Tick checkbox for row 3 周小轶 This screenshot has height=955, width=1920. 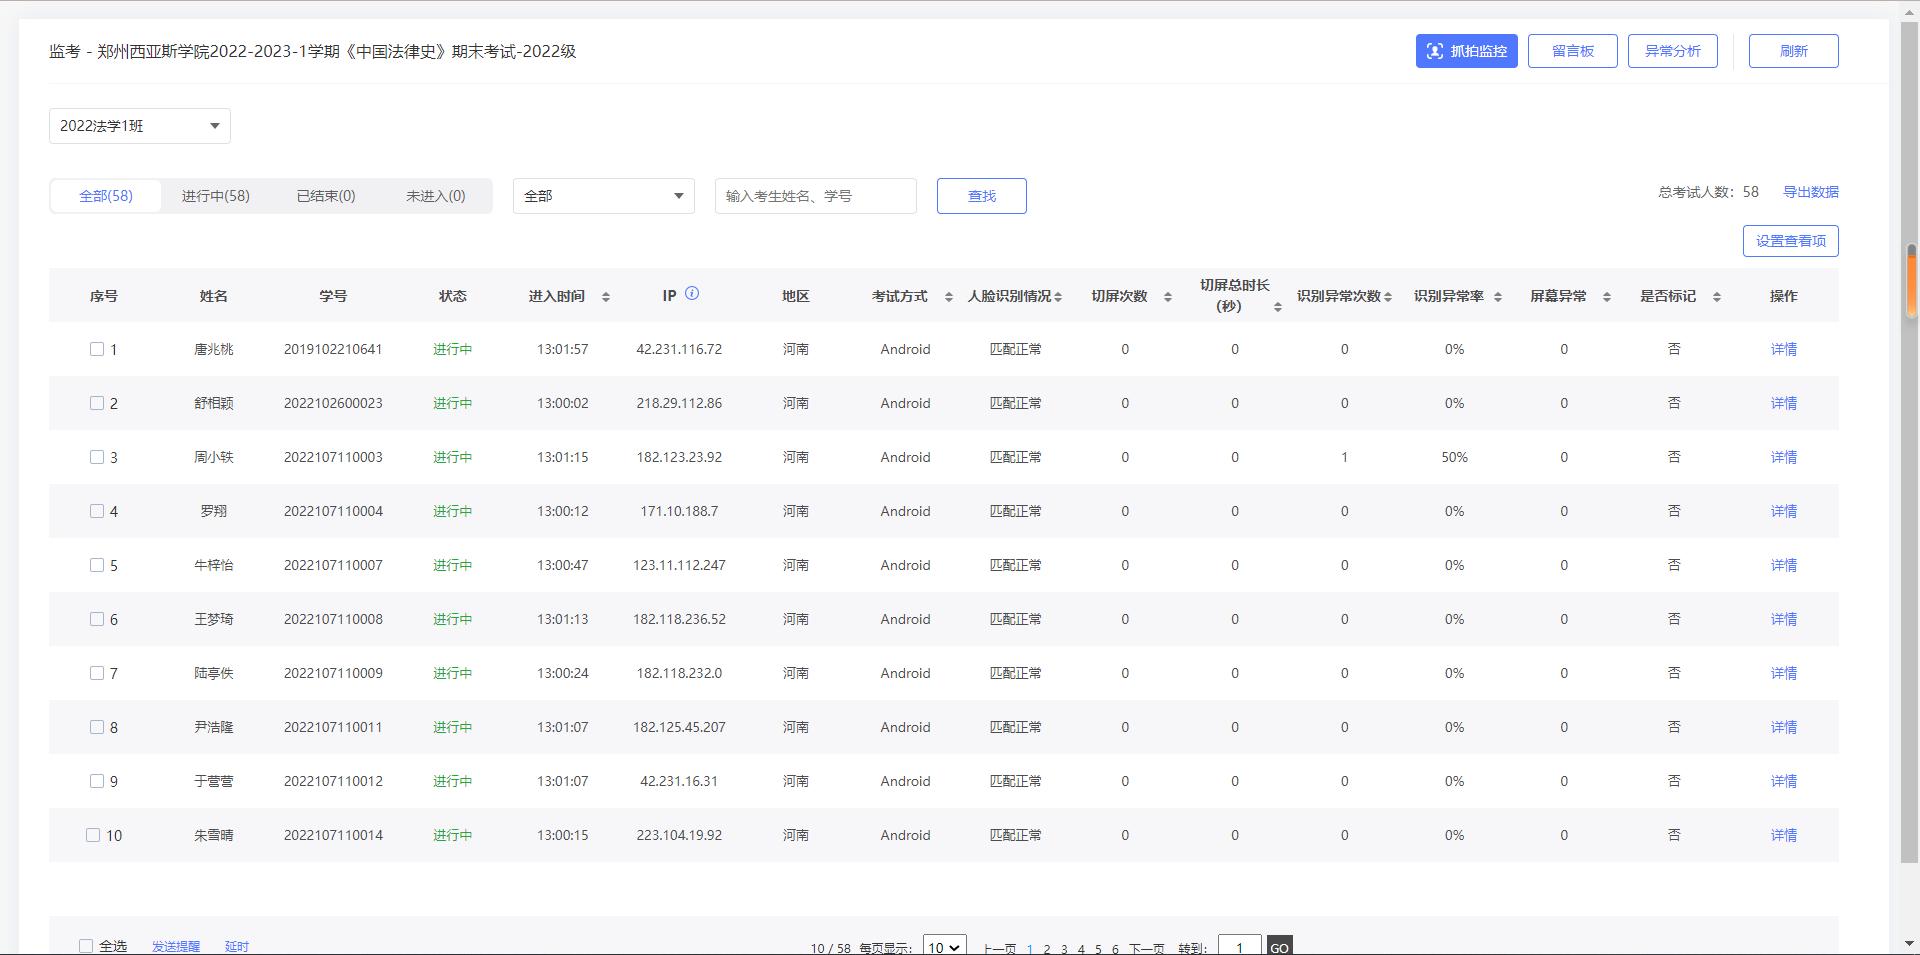coord(97,457)
